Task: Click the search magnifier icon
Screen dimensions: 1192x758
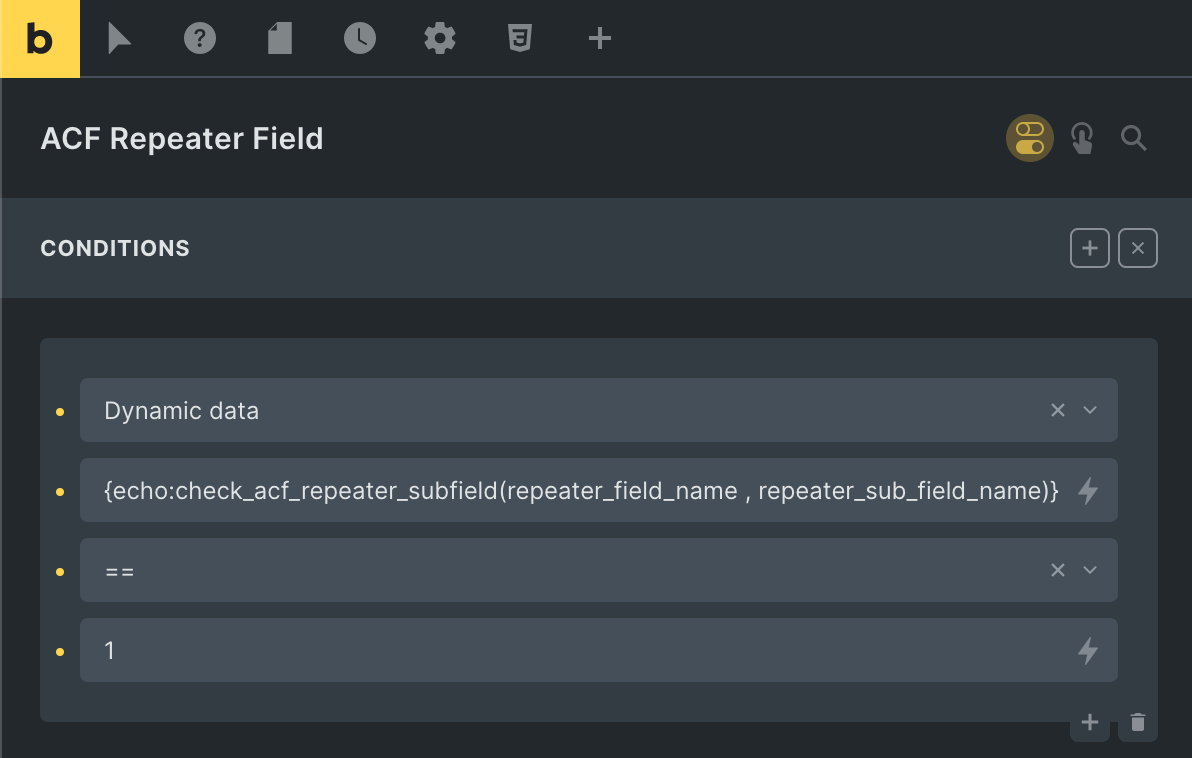Action: click(1133, 138)
